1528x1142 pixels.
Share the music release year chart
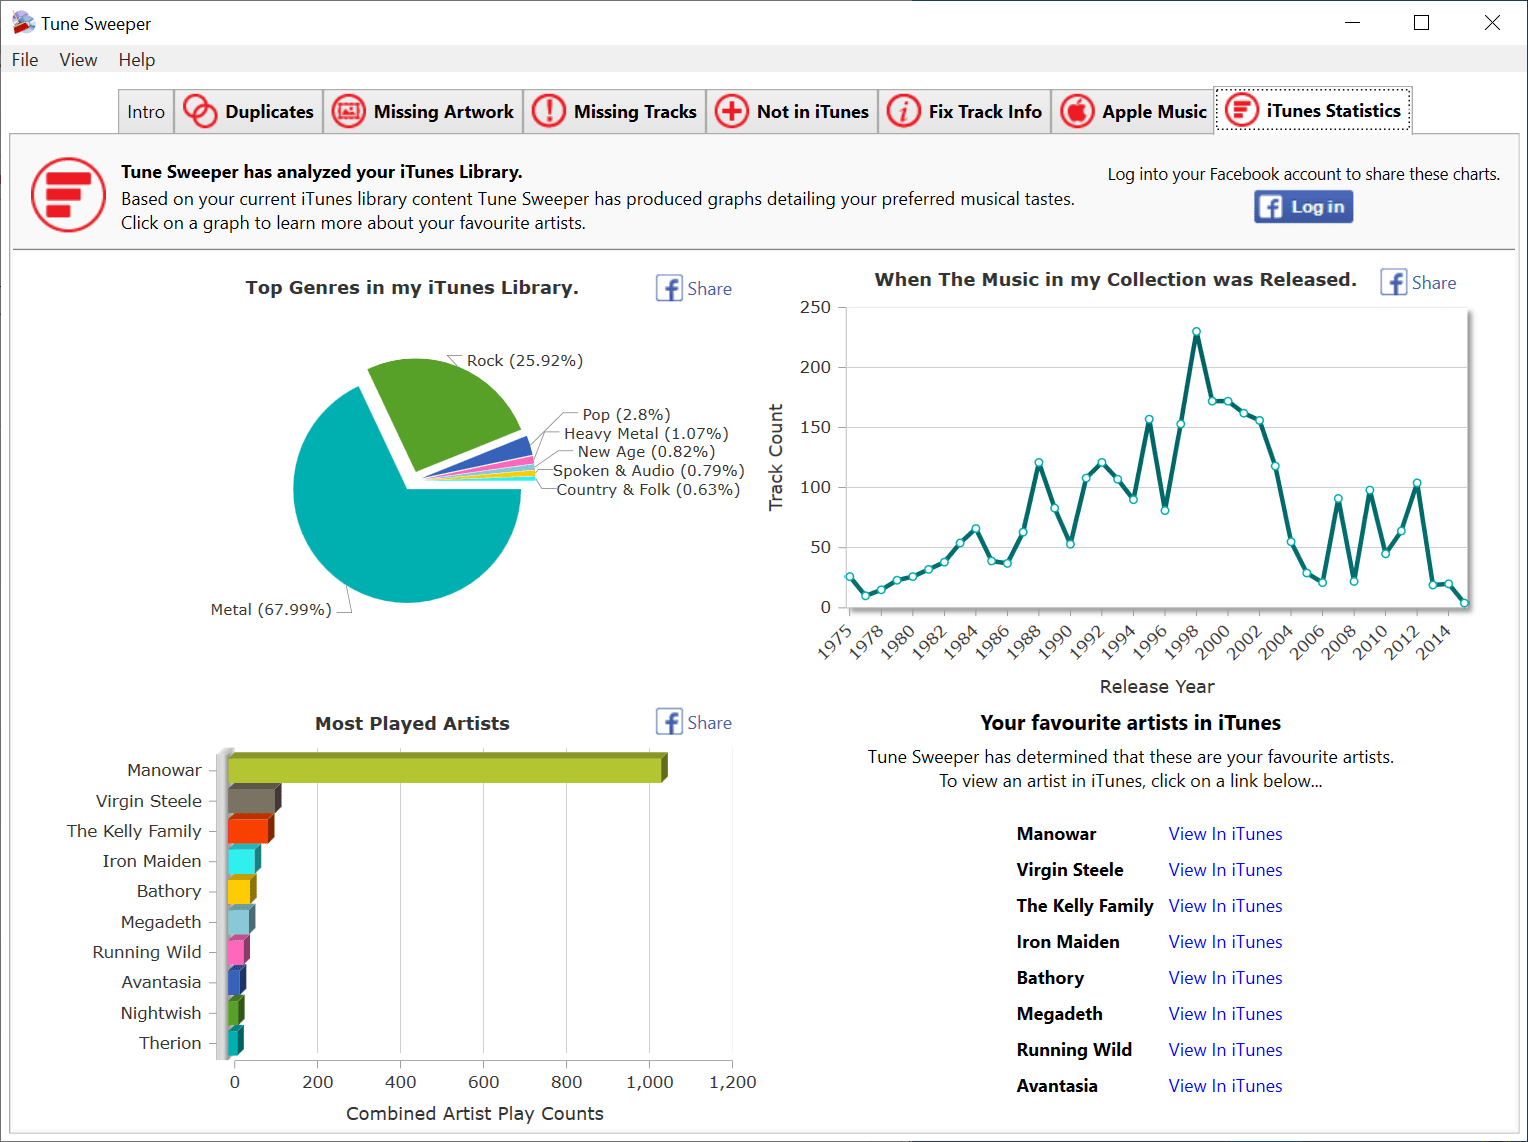[1433, 283]
